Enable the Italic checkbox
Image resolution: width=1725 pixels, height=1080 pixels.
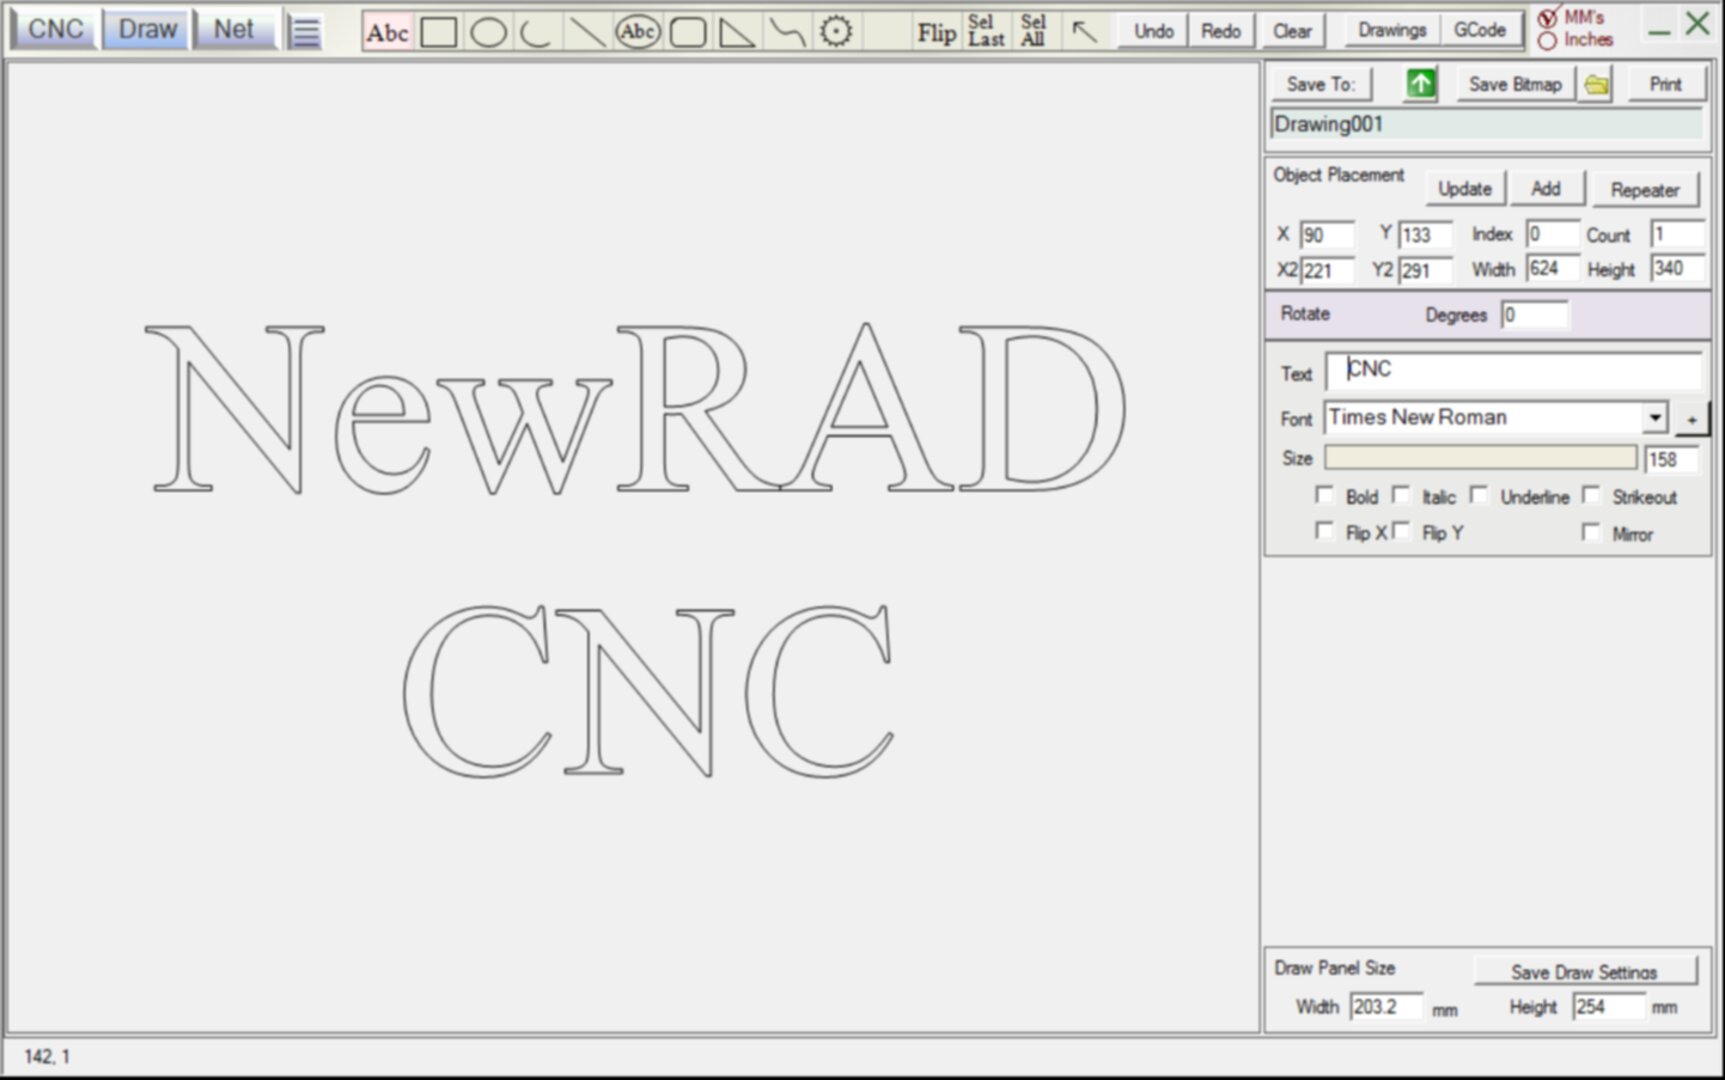pos(1402,496)
